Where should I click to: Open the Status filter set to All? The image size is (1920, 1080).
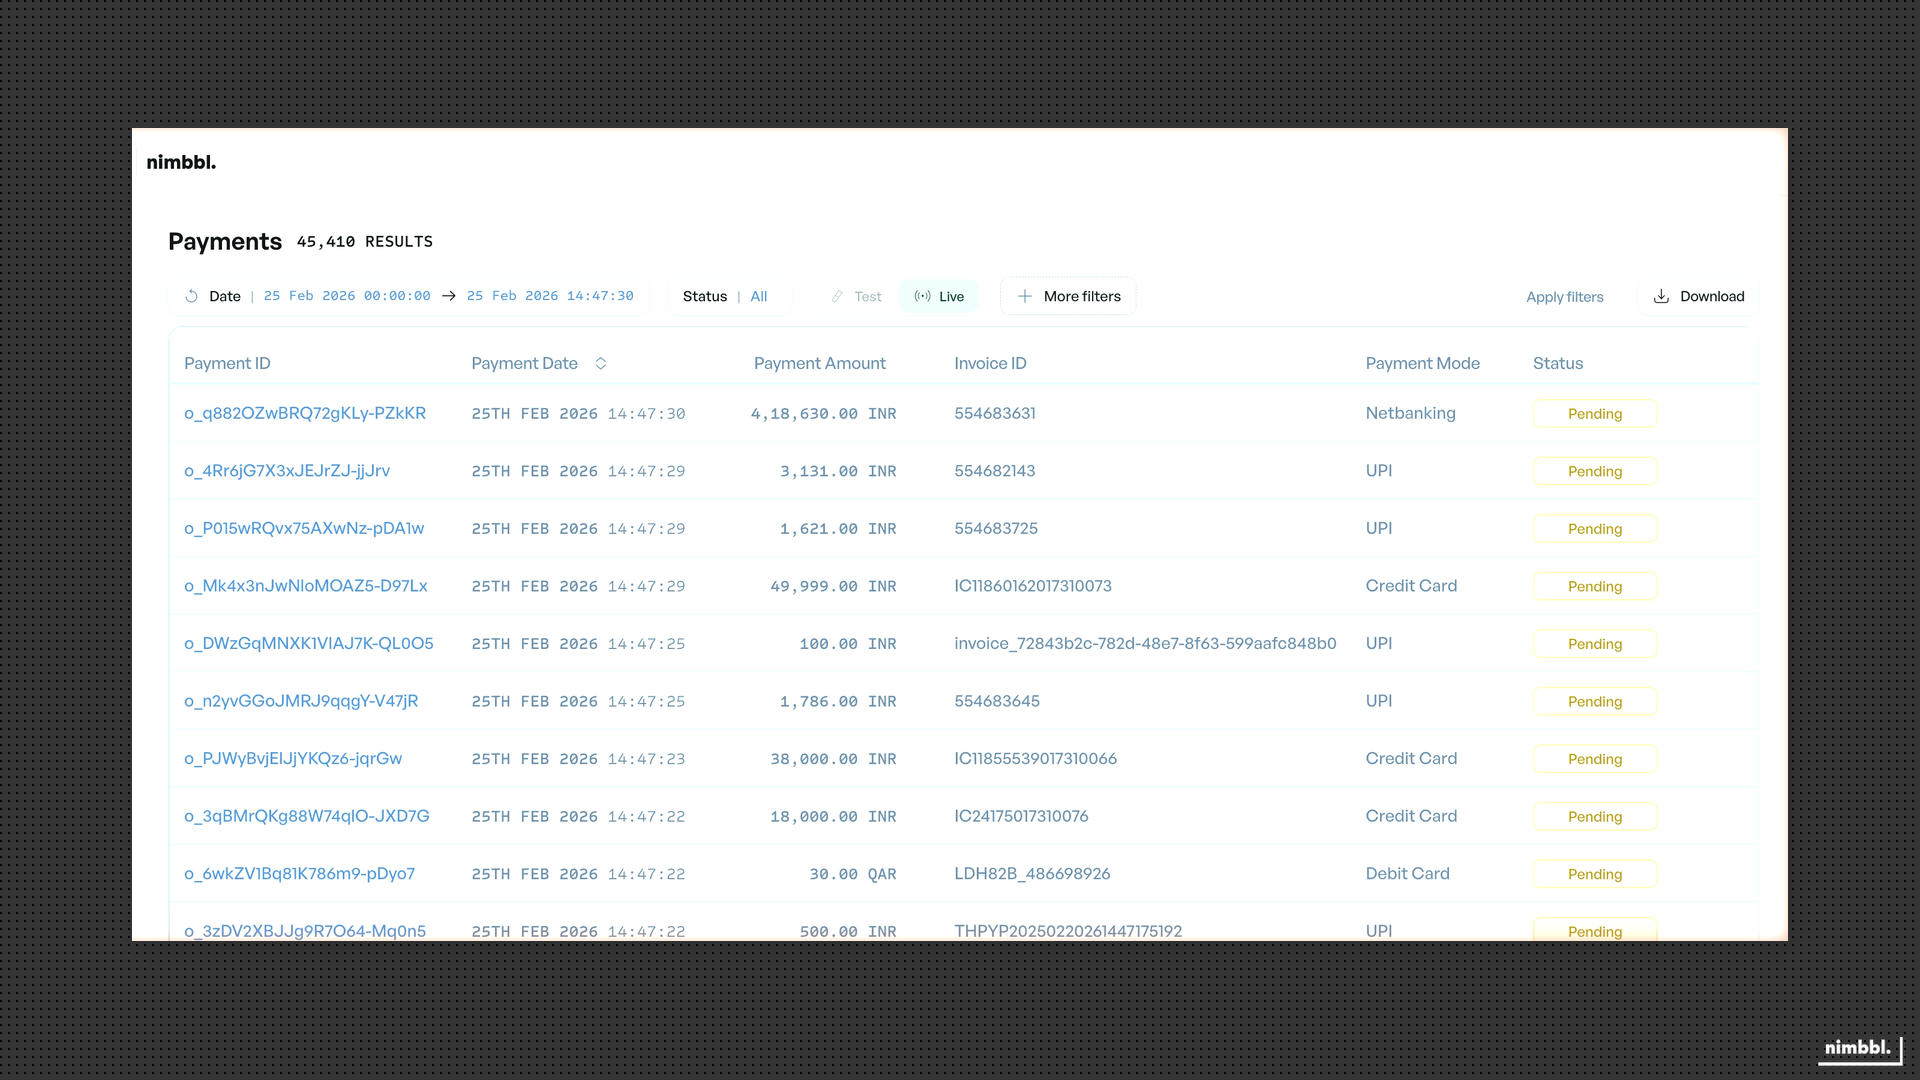pyautogui.click(x=729, y=296)
